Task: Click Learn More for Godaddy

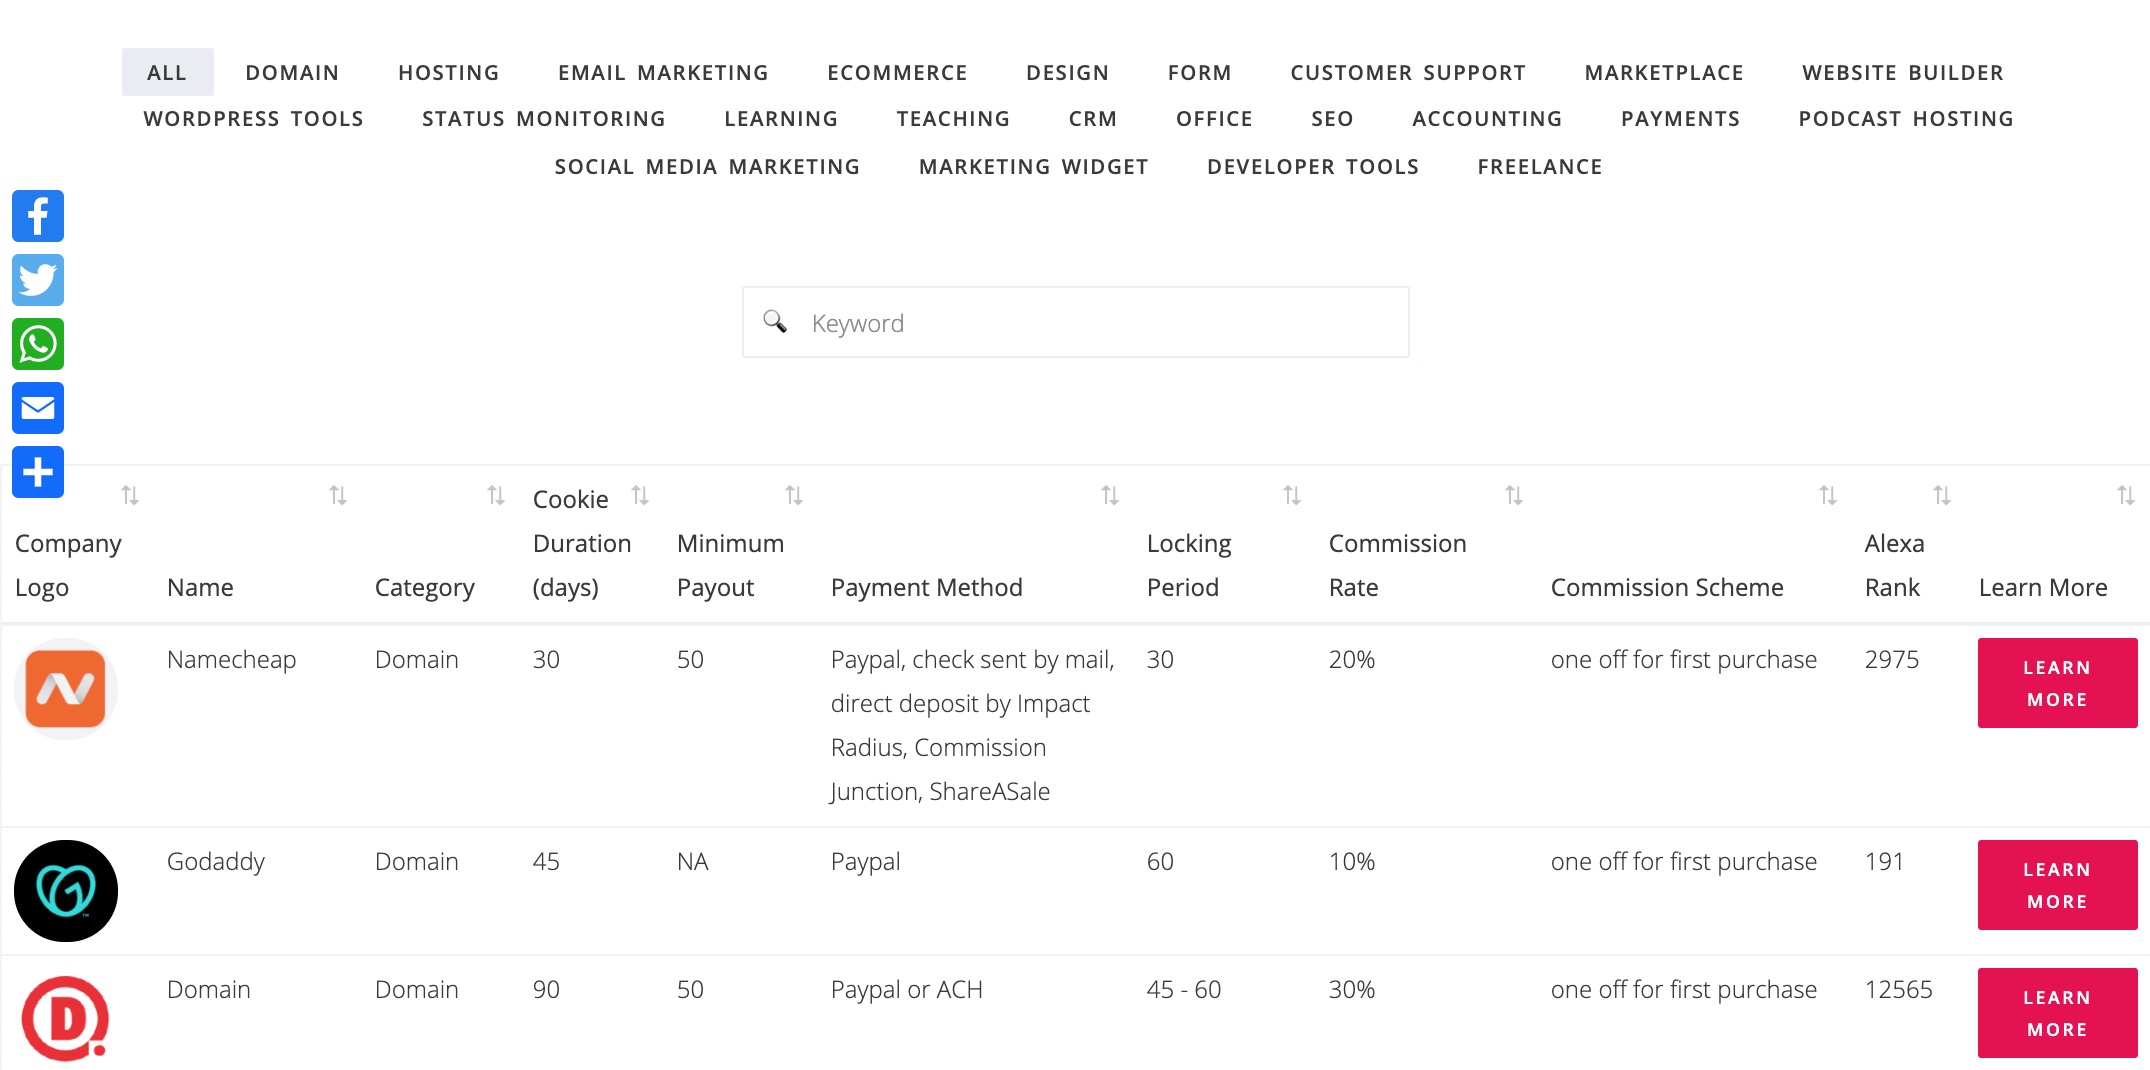Action: point(2056,885)
